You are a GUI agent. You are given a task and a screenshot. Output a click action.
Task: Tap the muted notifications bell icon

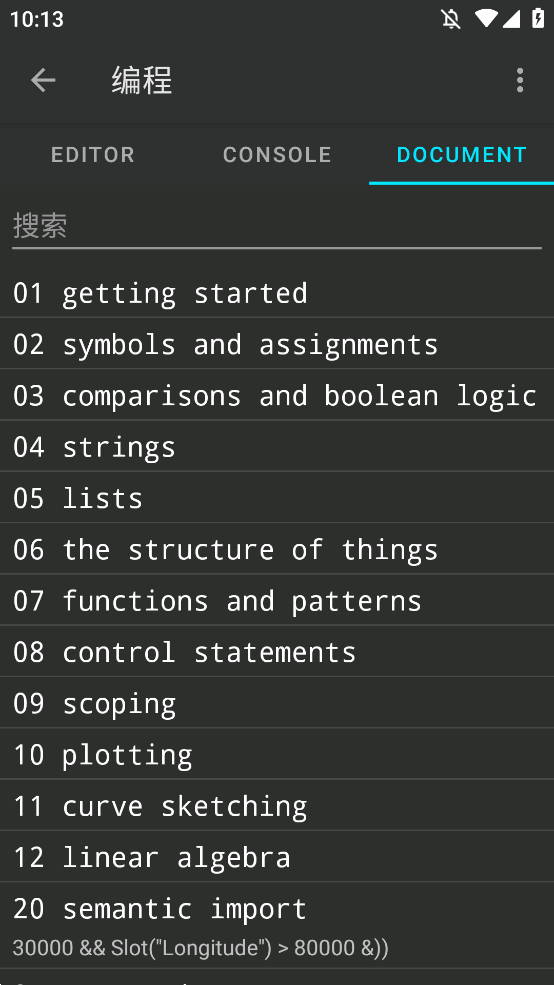click(x=450, y=19)
